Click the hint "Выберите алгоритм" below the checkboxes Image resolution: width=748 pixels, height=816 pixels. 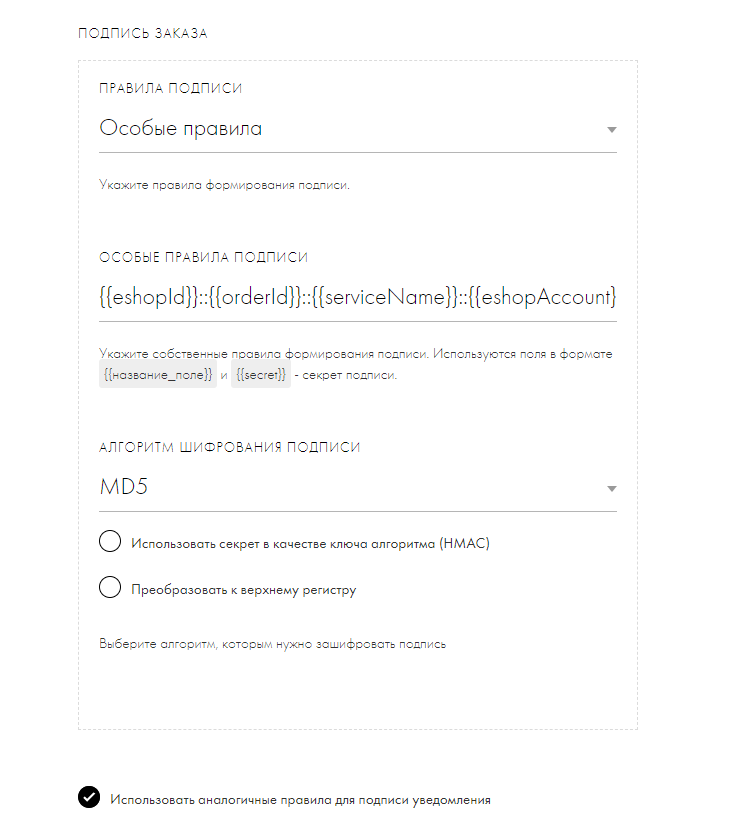click(x=272, y=644)
